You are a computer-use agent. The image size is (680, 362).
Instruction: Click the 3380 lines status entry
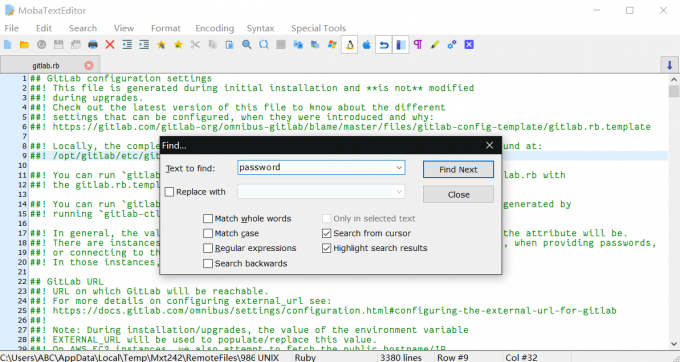click(x=401, y=358)
